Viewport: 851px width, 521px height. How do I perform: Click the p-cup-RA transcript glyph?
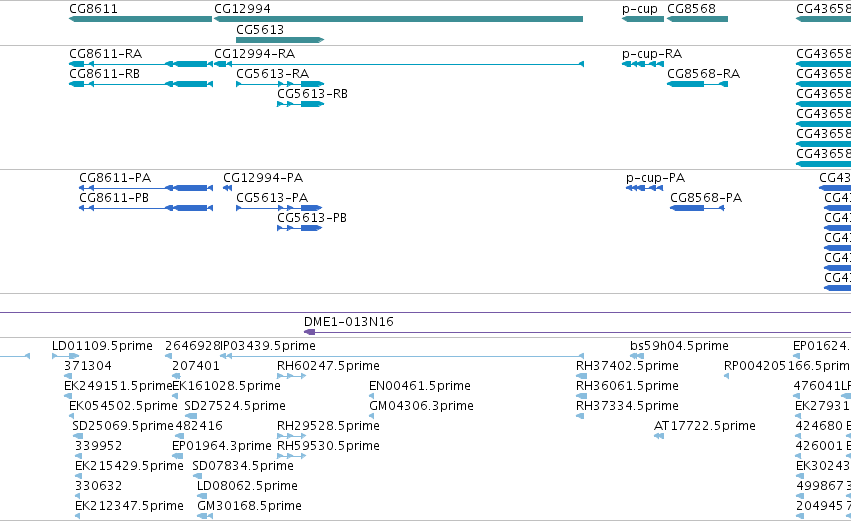pos(643,64)
